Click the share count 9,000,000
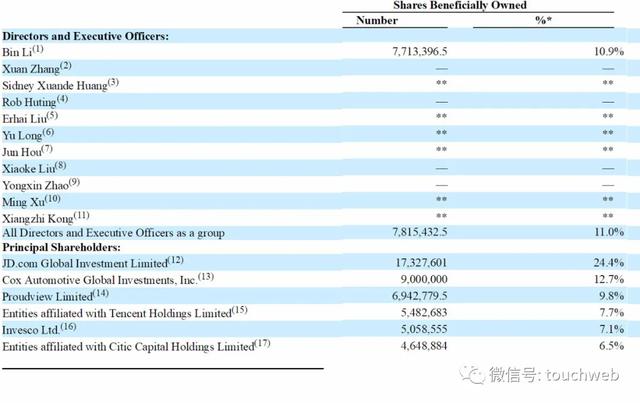 pos(424,279)
